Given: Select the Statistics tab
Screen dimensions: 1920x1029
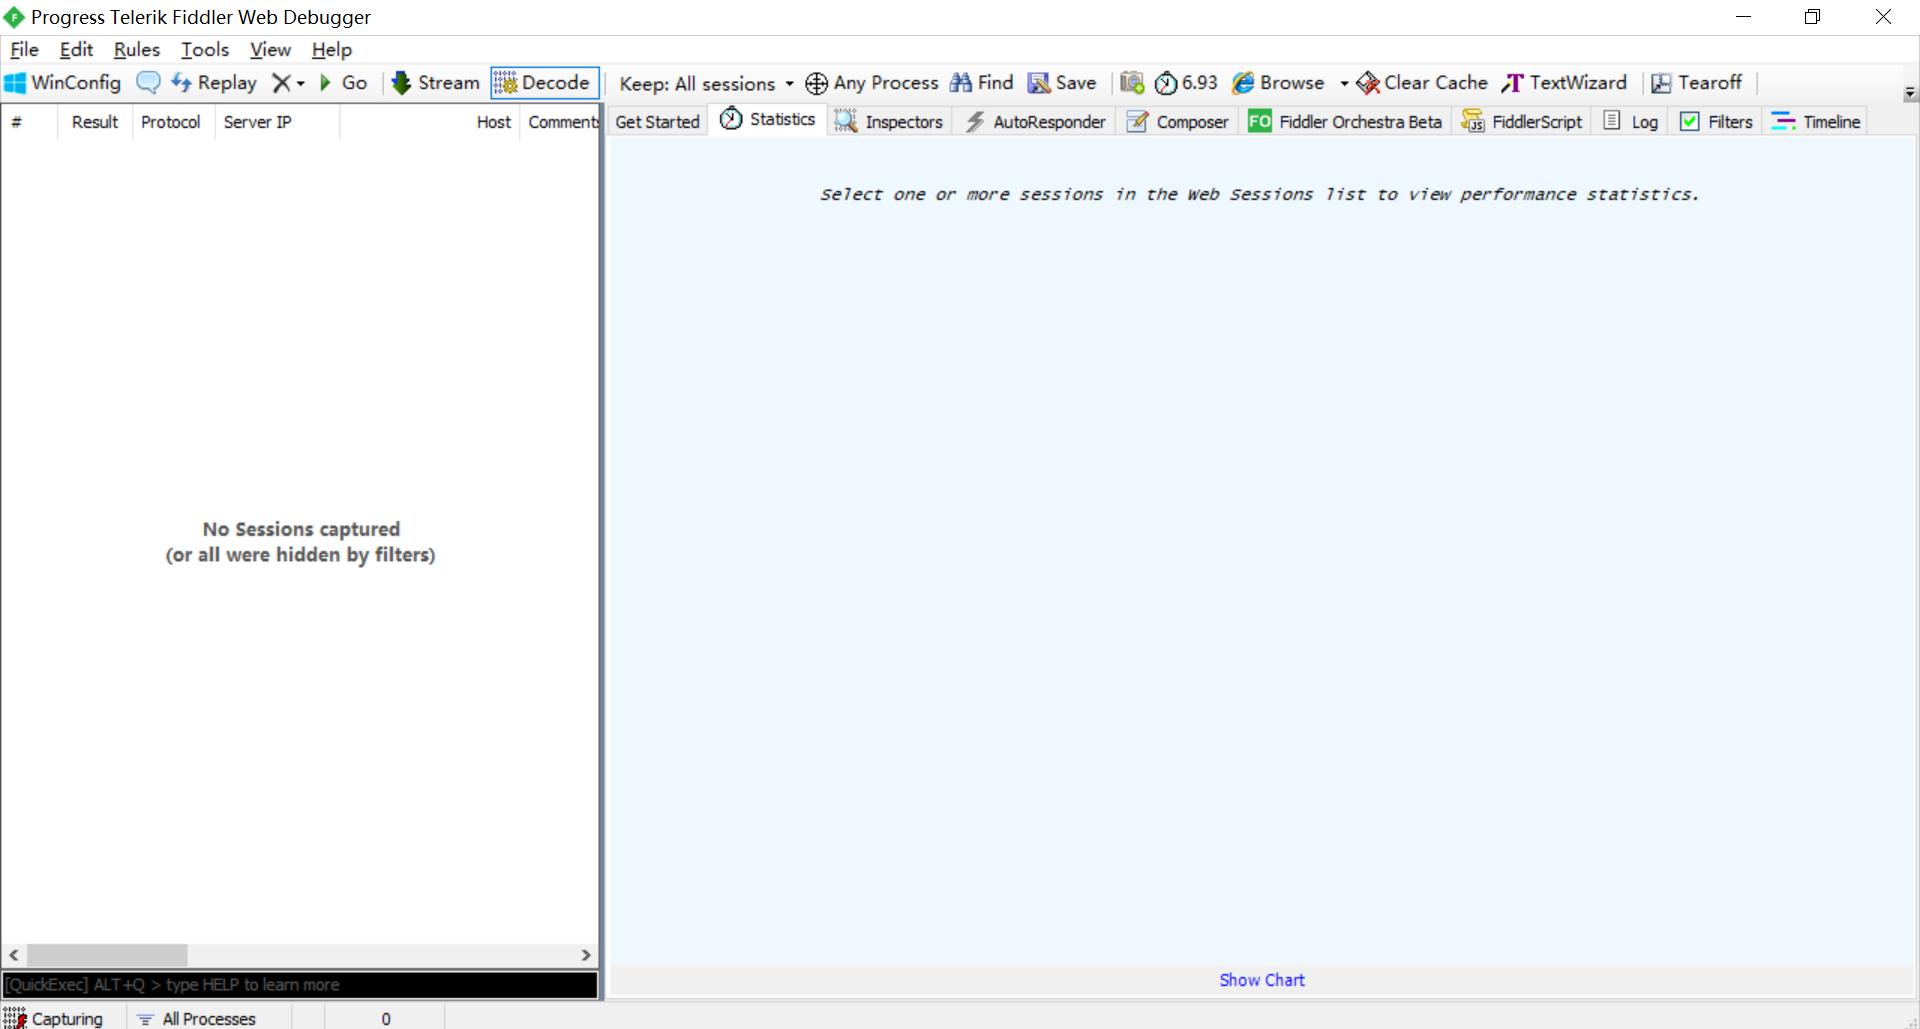Looking at the screenshot, I should (x=768, y=120).
